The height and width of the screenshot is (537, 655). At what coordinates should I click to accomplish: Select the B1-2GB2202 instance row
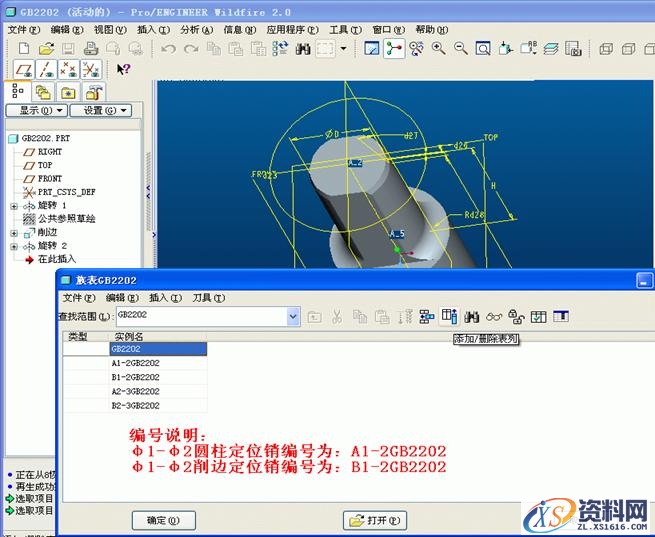pyautogui.click(x=158, y=377)
